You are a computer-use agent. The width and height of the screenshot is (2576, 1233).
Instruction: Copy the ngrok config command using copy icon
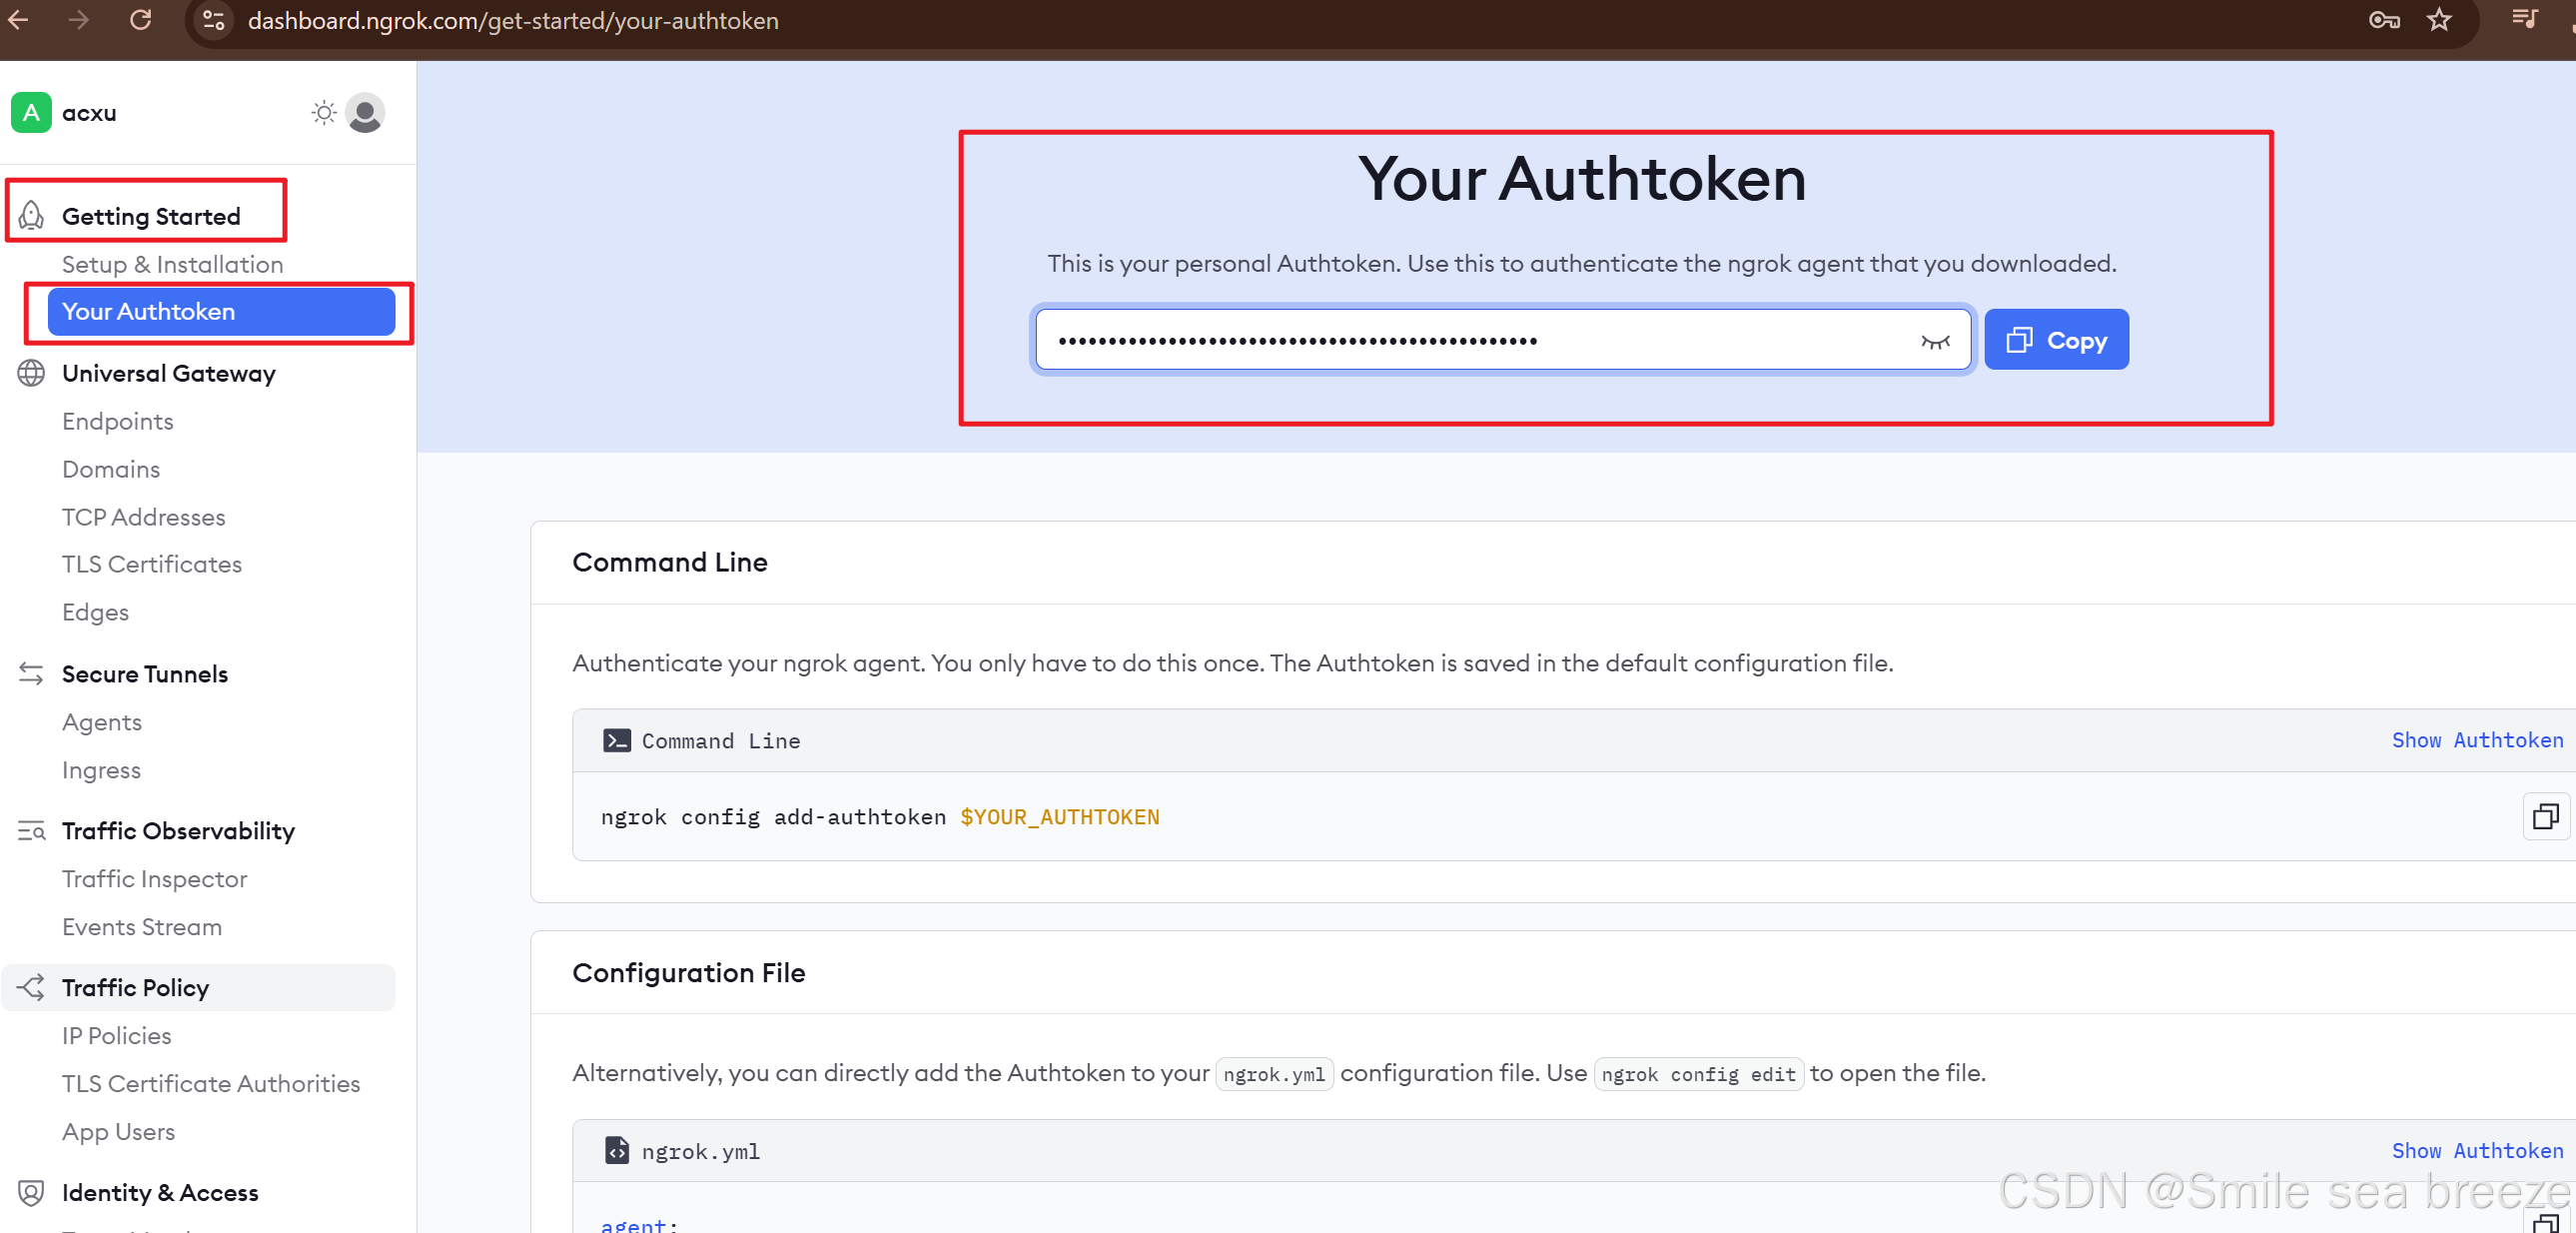tap(2546, 816)
